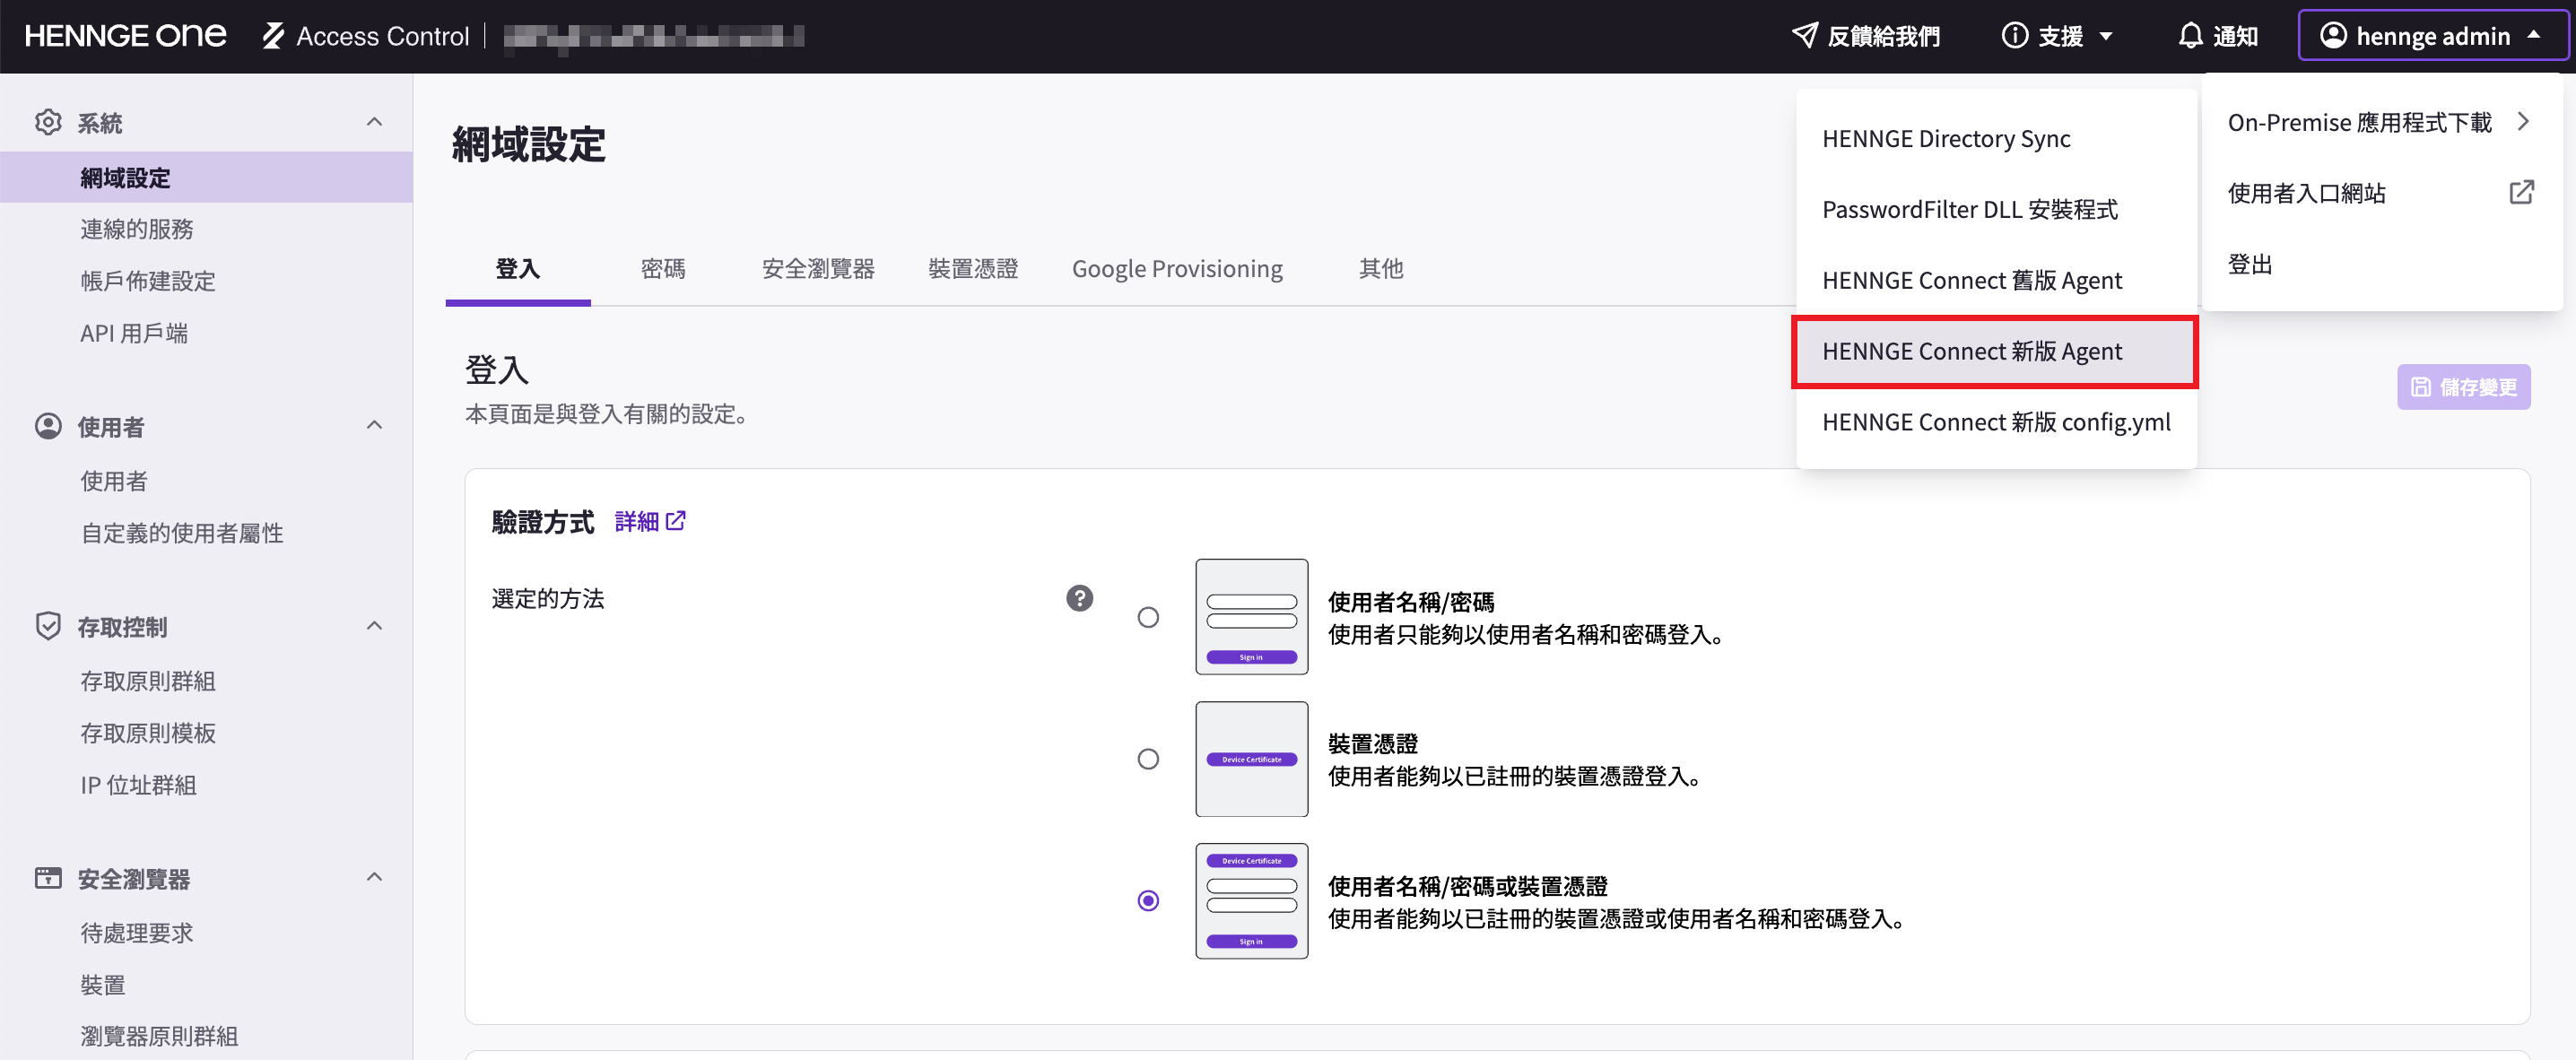Click the 系統 gear icon in sidebar

[48, 122]
